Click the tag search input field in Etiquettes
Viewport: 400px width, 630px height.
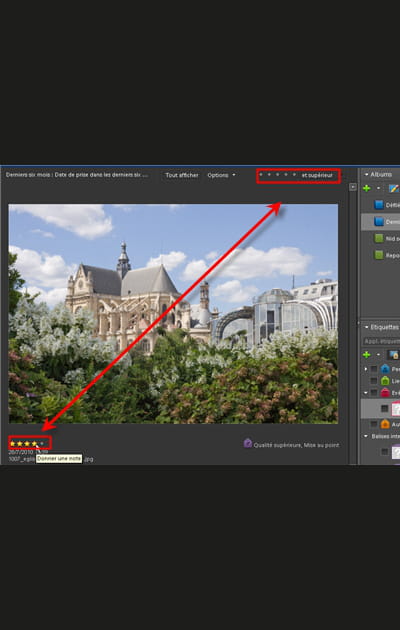pyautogui.click(x=381, y=341)
